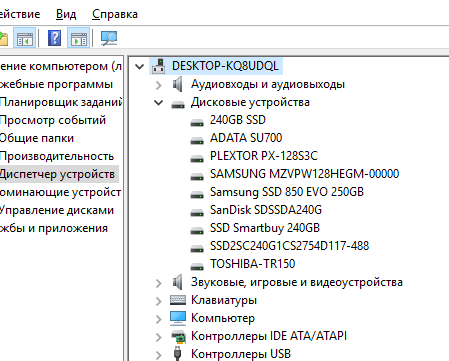Select the DESKTOP-KQ8UDQL computer name
449x361 pixels.
pyautogui.click(x=225, y=66)
